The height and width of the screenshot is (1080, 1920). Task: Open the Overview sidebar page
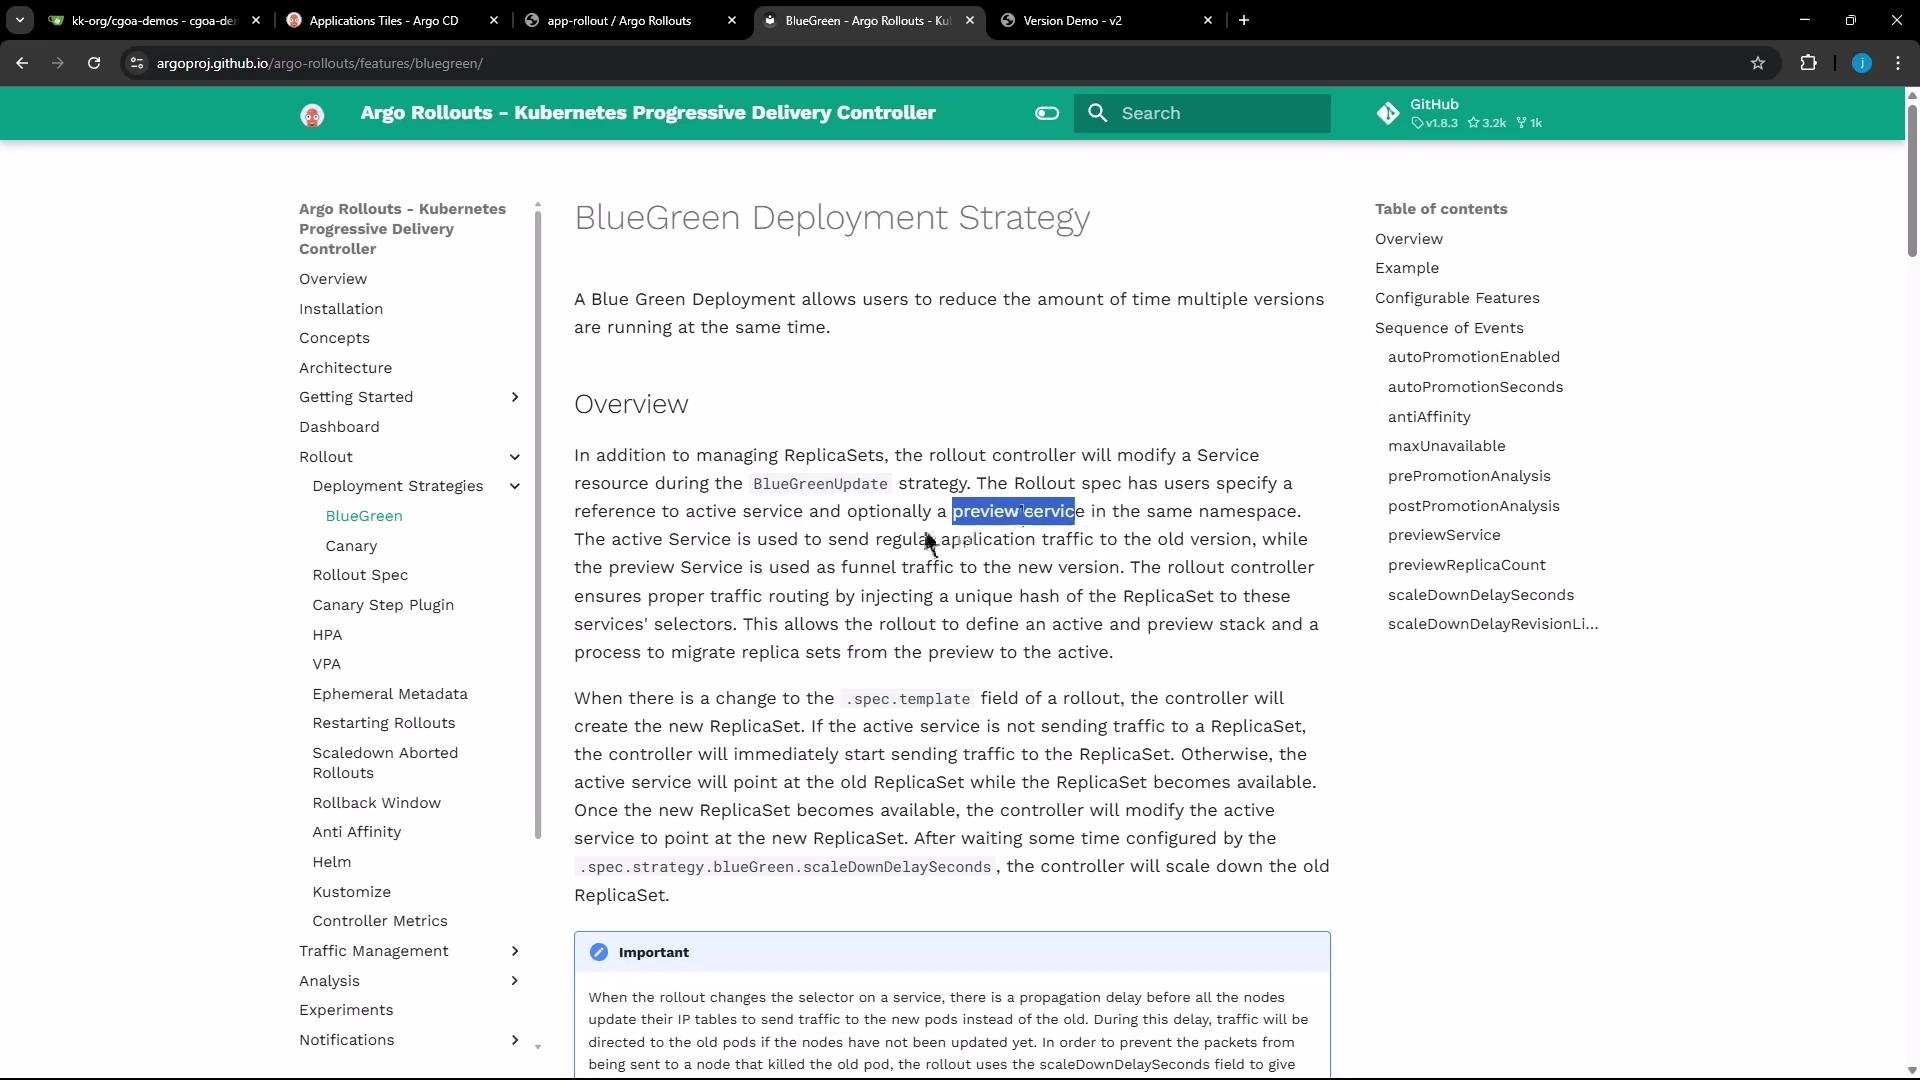tap(333, 279)
